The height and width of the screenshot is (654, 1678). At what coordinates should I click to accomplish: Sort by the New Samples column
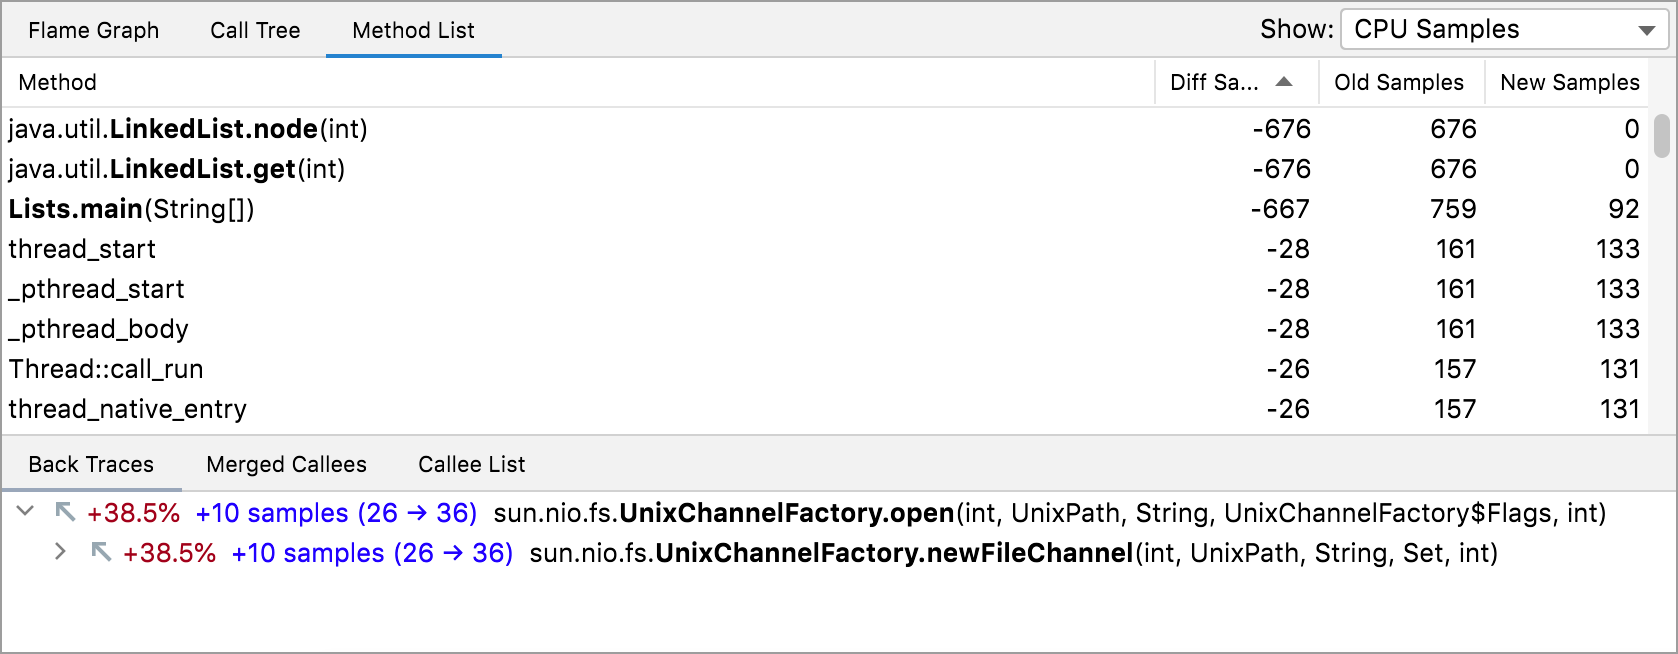pos(1569,83)
